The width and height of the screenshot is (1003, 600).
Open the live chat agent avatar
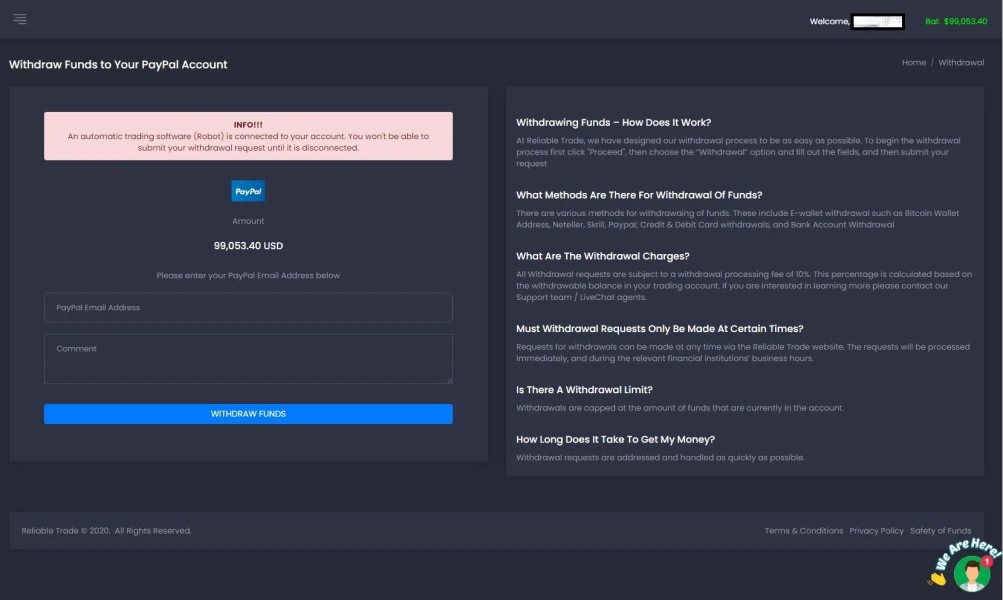pos(970,574)
